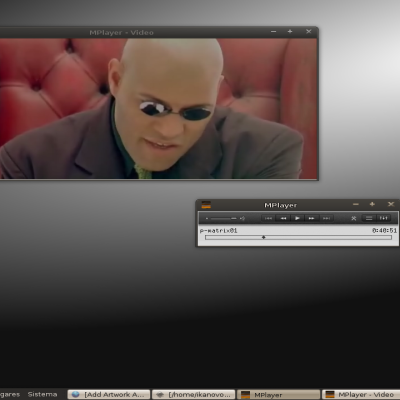
Task: Switch to Add Artwork taskbar window
Action: (x=109, y=395)
